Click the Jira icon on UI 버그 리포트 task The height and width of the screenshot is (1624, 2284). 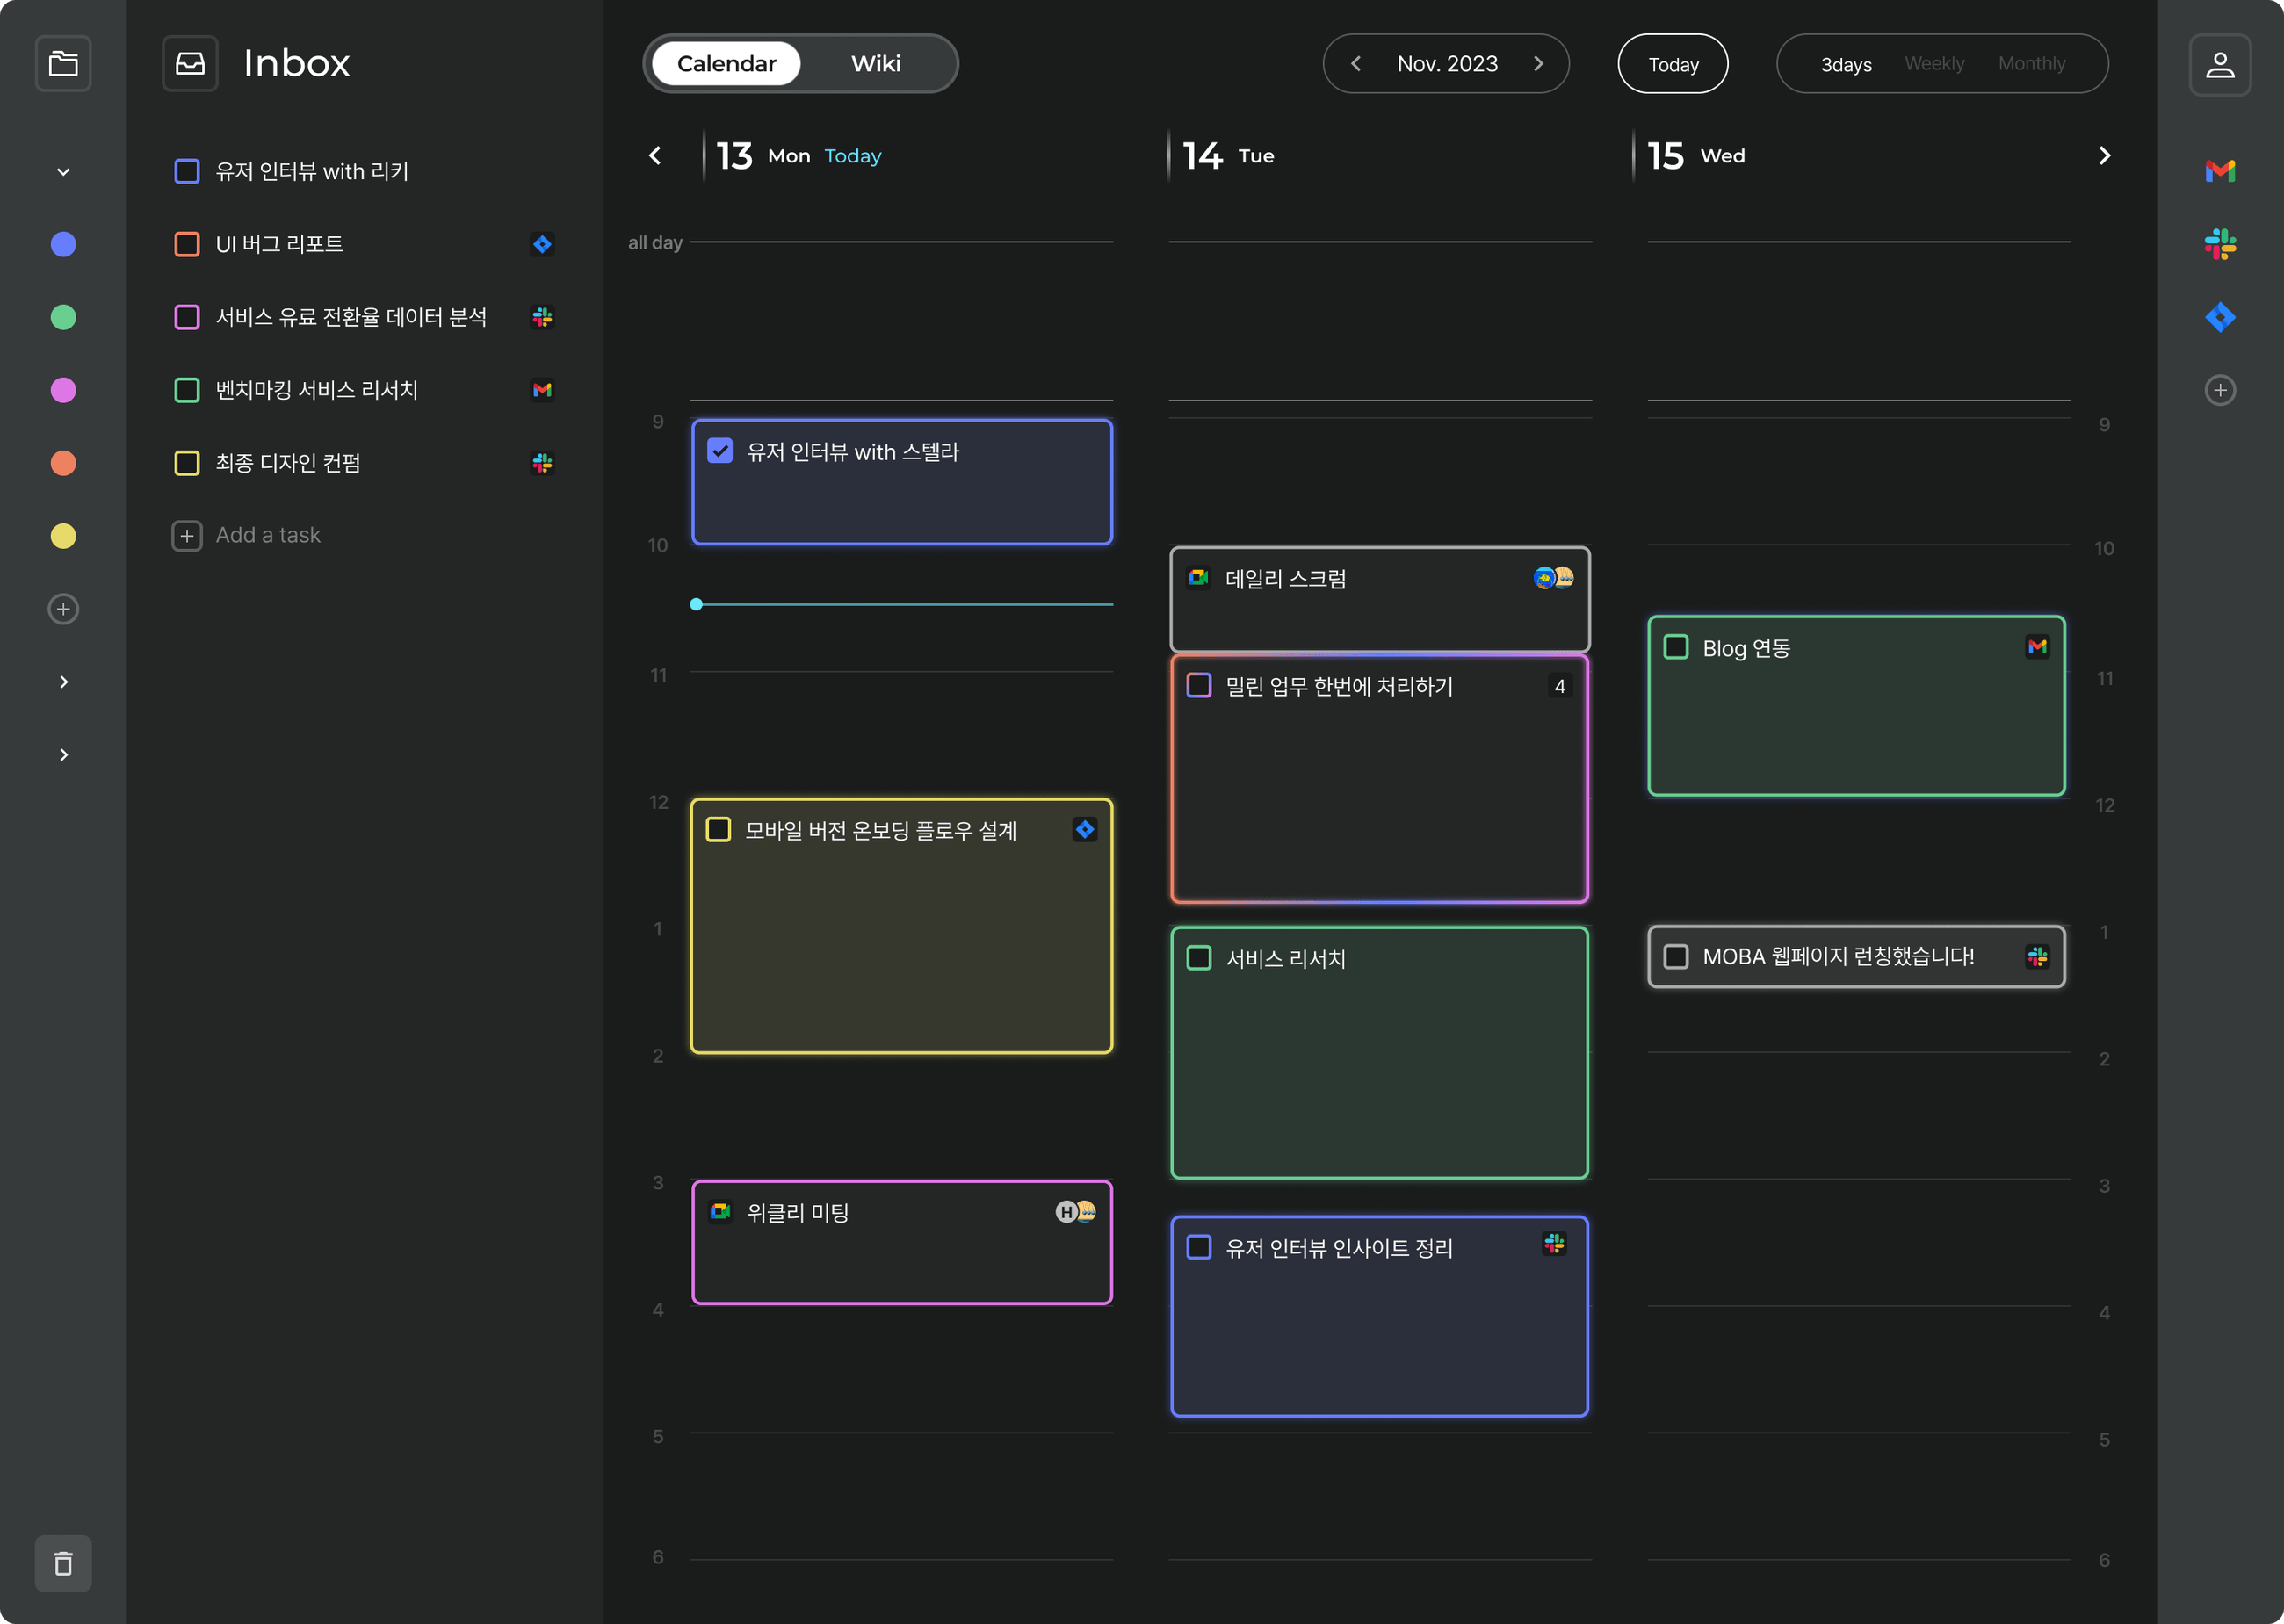[543, 243]
